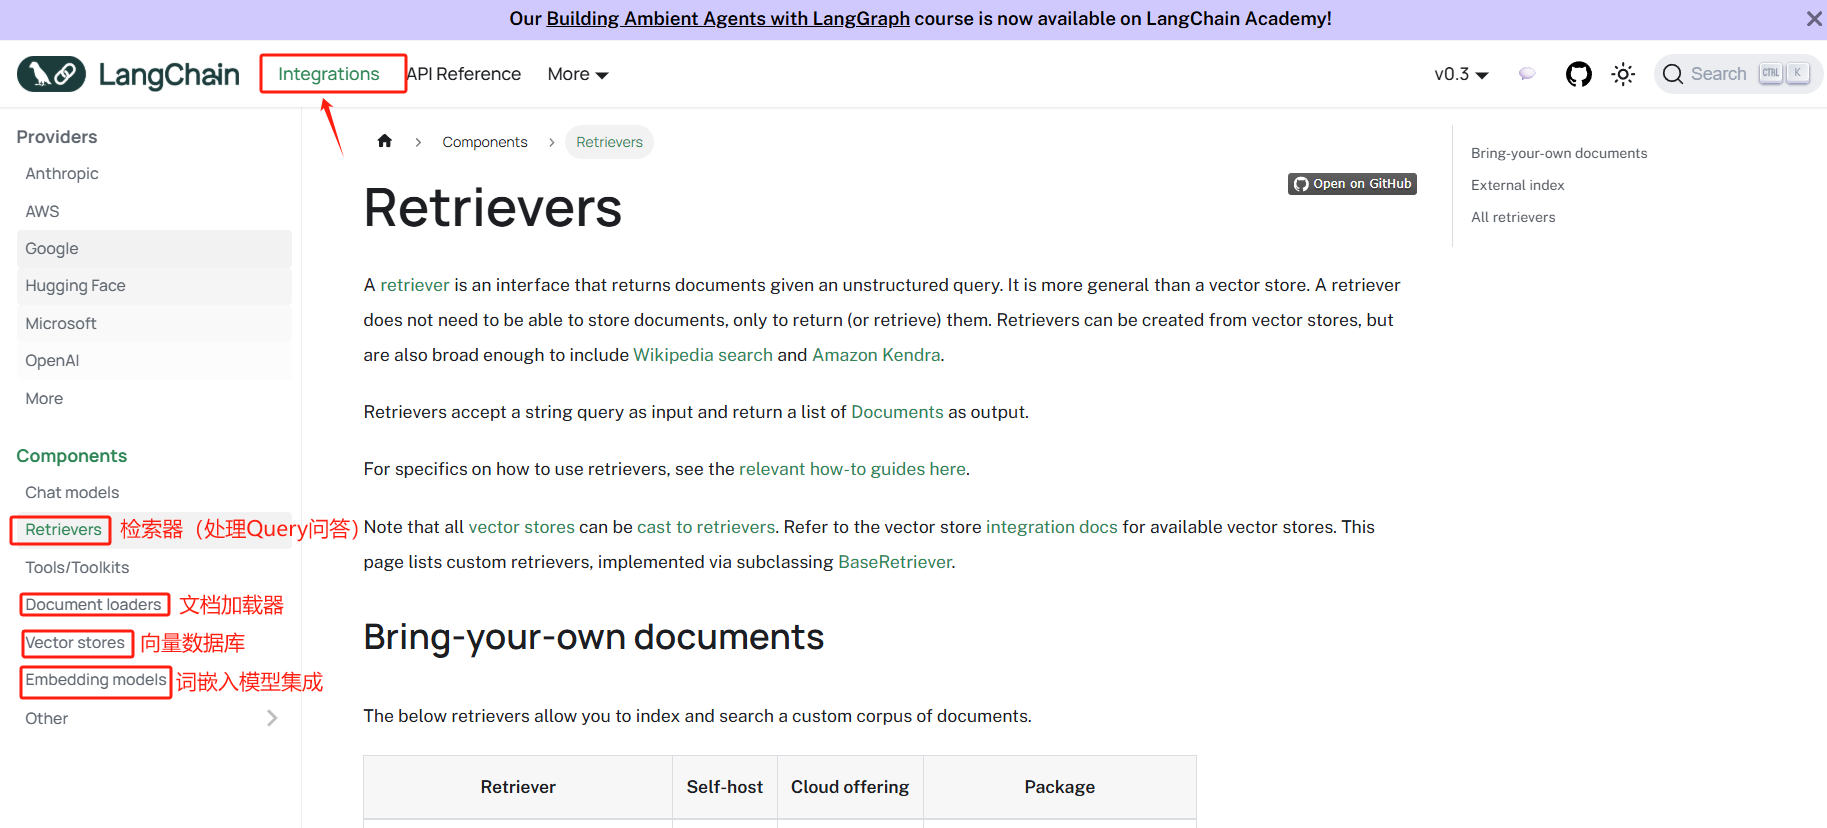The image size is (1827, 828).
Task: Open the BaseRetriever link
Action: click(895, 562)
